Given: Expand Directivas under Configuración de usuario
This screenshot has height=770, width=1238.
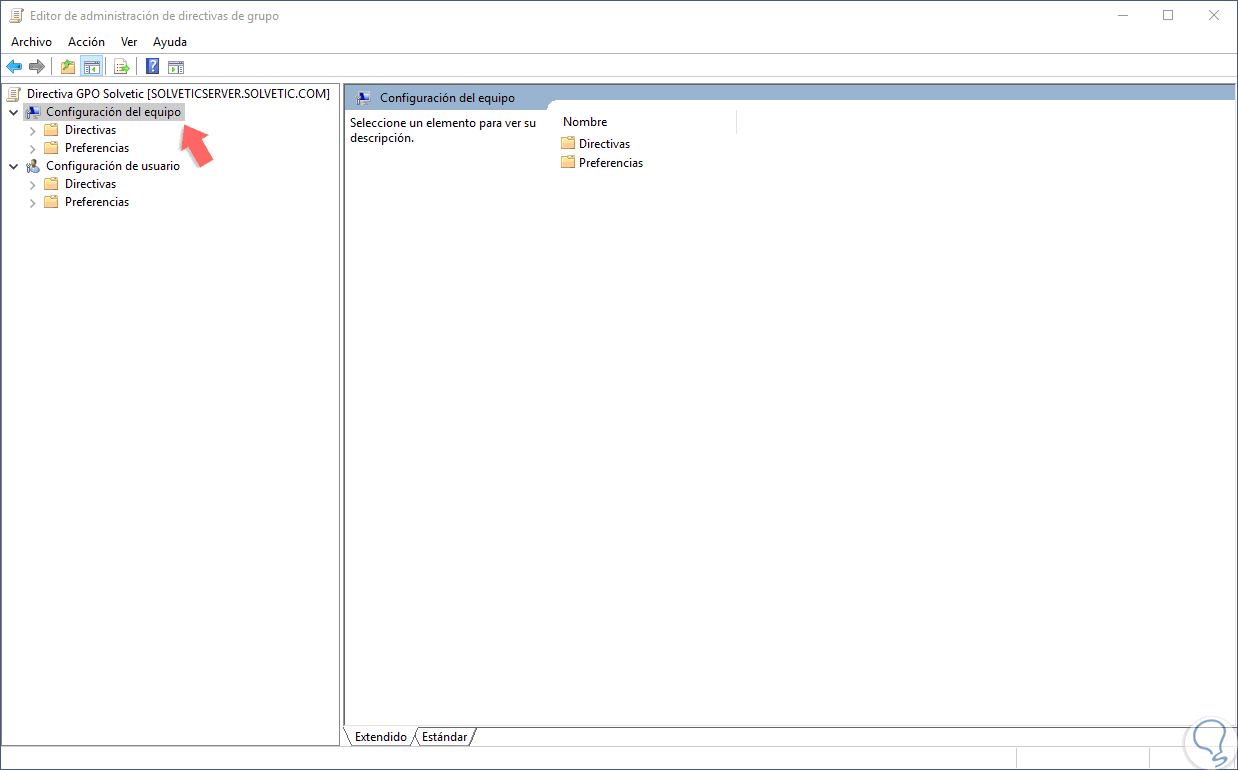Looking at the screenshot, I should pyautogui.click(x=33, y=185).
